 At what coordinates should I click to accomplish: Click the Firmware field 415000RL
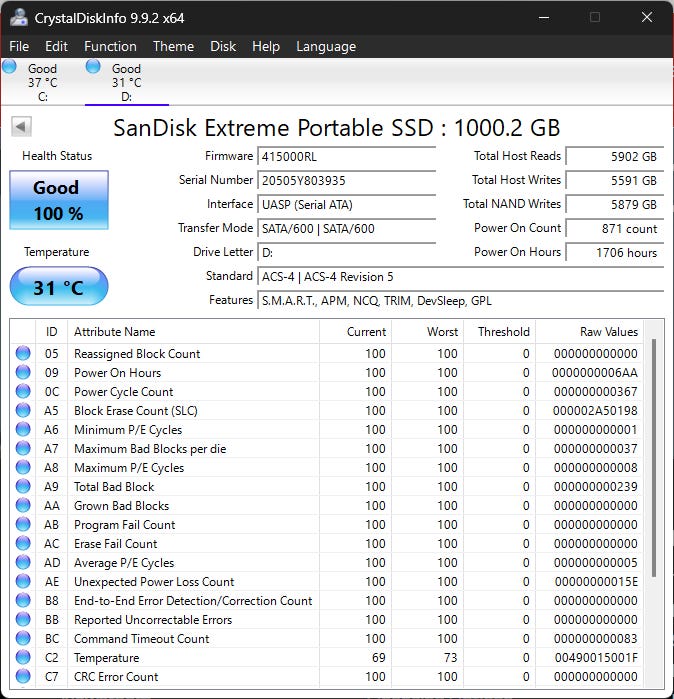[346, 156]
